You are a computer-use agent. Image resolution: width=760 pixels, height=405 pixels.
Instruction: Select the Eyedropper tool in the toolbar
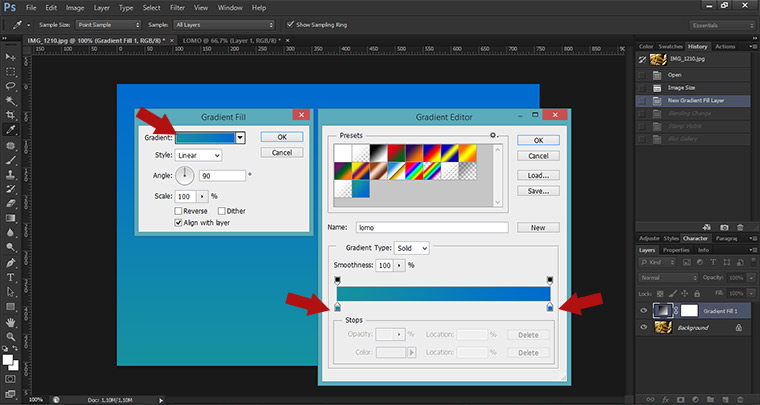click(x=10, y=129)
